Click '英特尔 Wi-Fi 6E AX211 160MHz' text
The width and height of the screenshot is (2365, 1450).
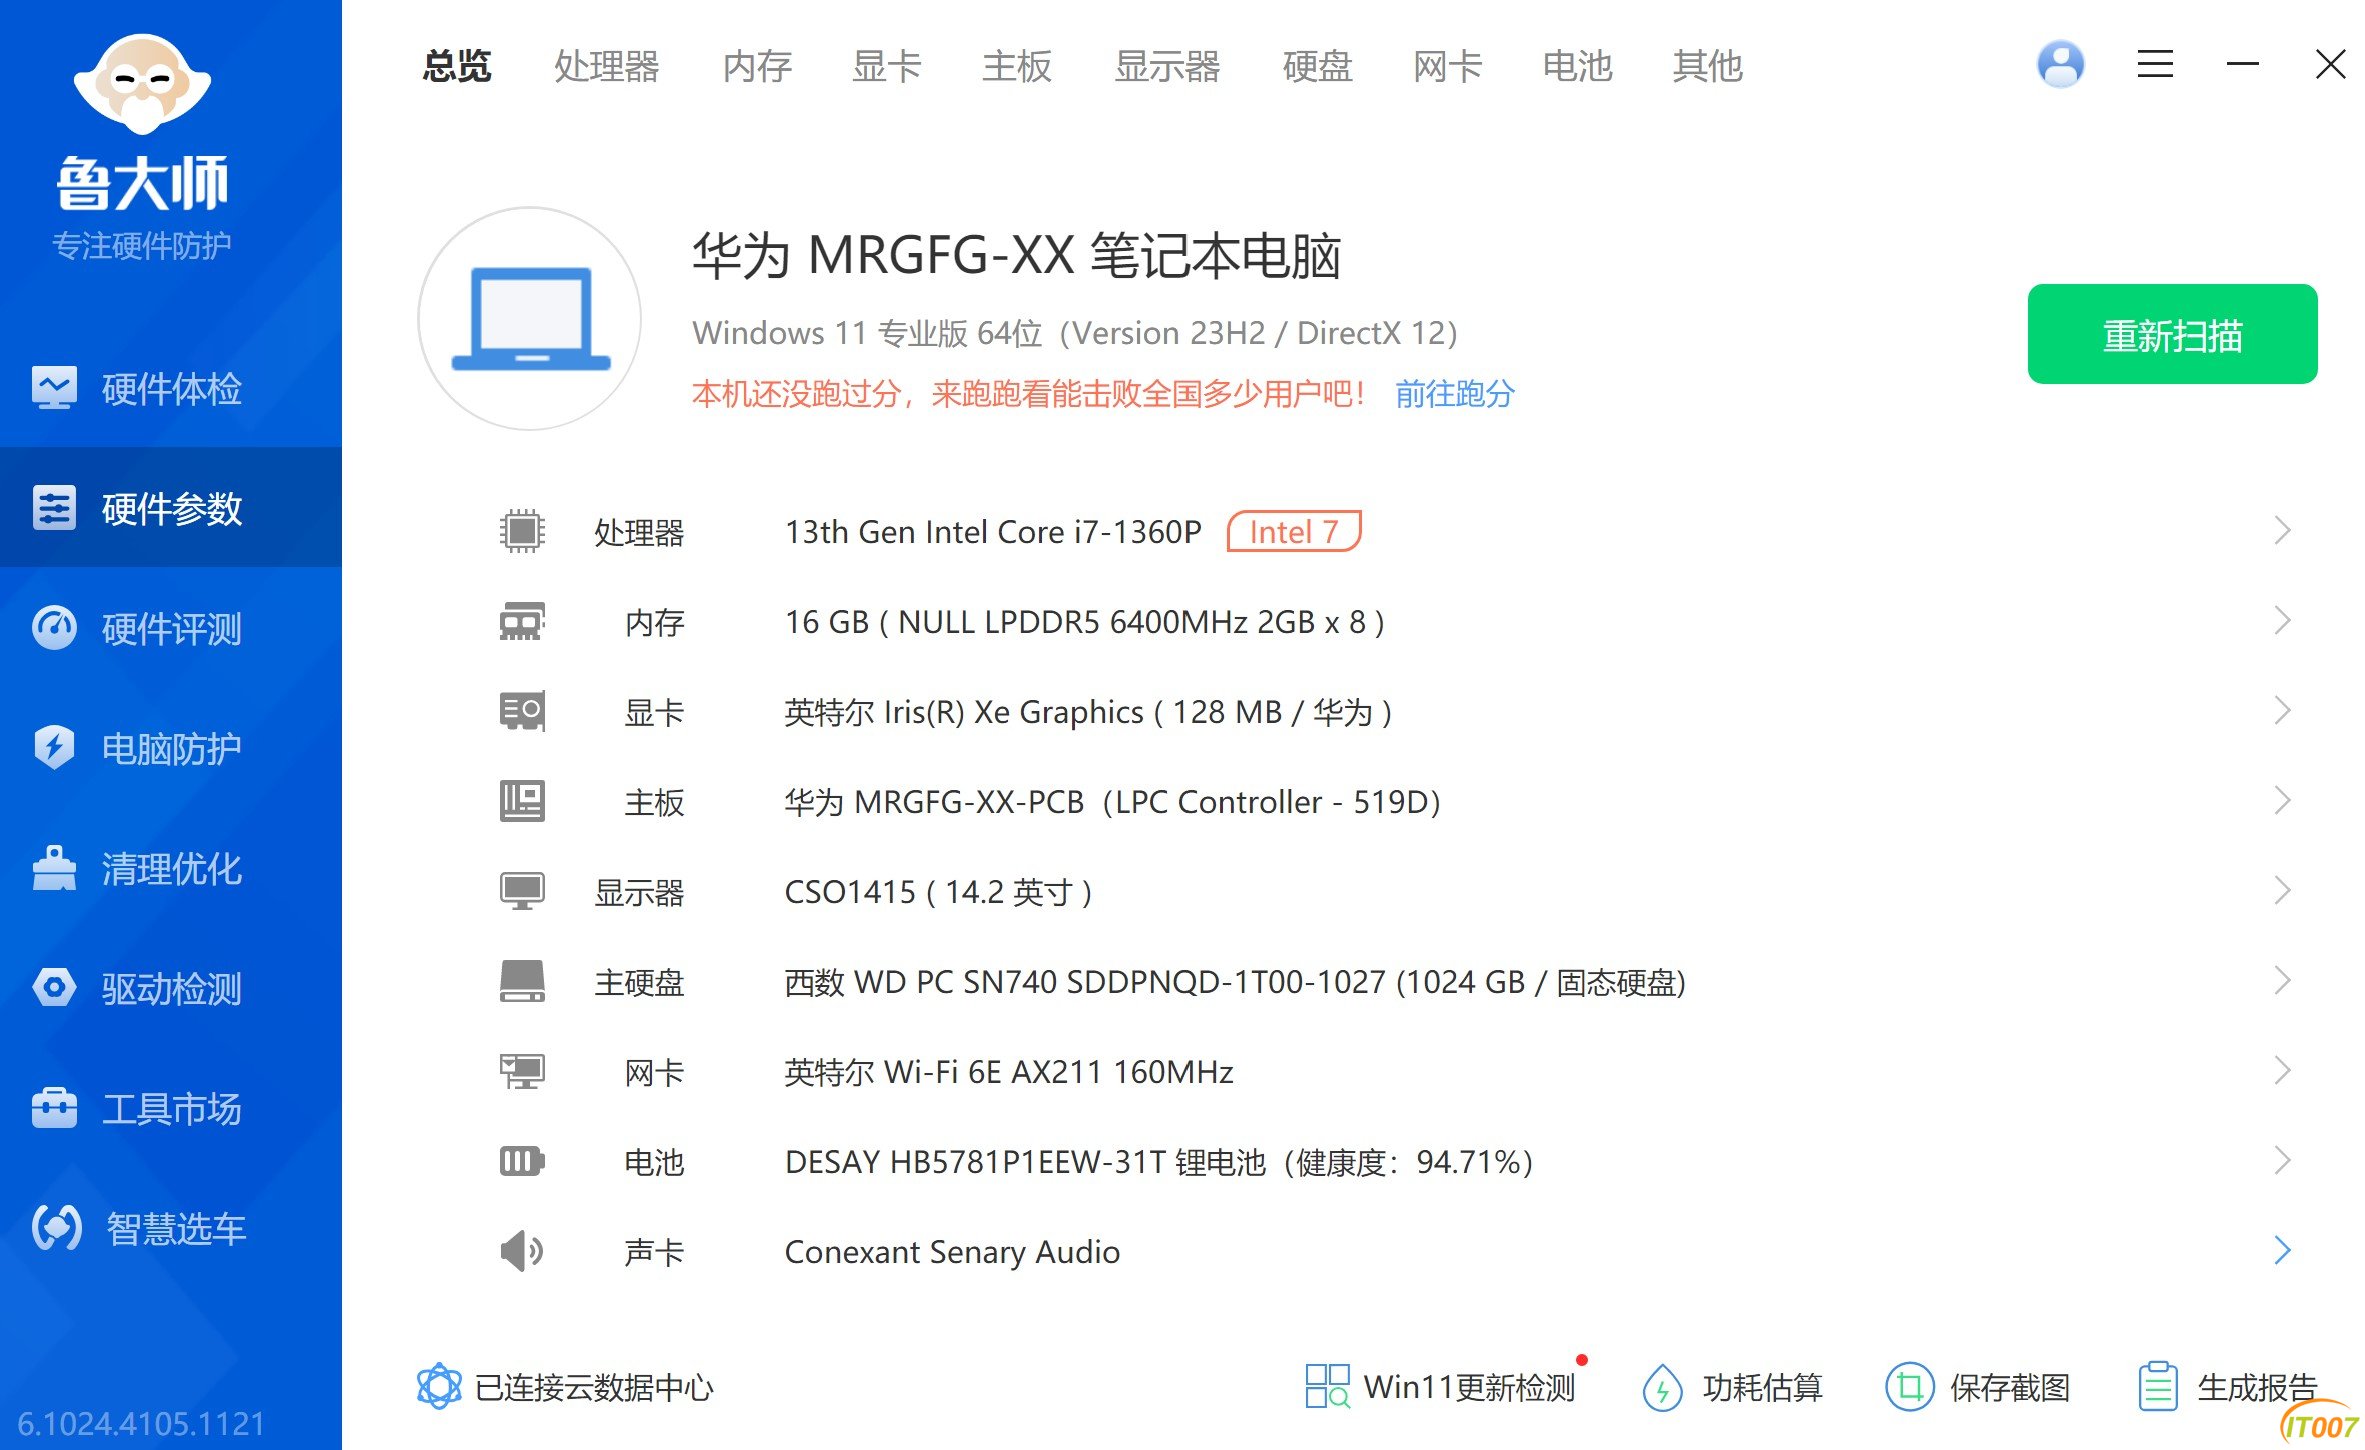point(1009,1072)
